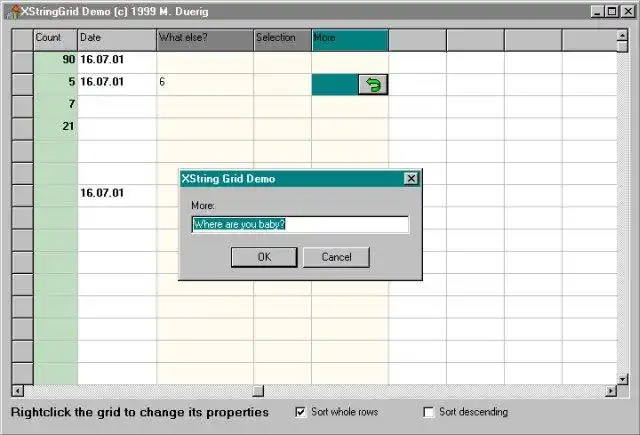Close the XString Grid Demo dialog

(x=411, y=178)
